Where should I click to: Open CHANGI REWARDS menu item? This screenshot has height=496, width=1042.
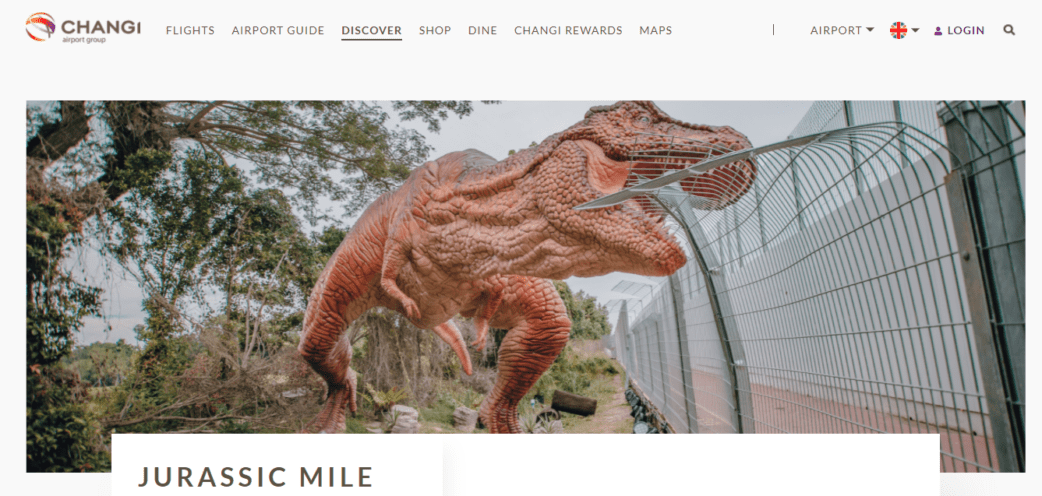click(568, 30)
